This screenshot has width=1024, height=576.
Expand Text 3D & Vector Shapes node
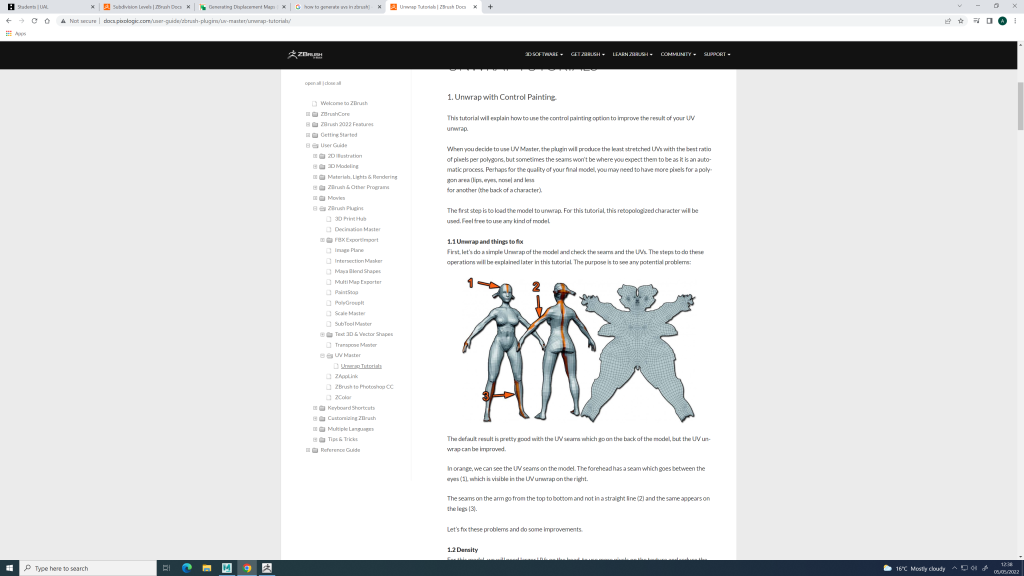pos(323,334)
